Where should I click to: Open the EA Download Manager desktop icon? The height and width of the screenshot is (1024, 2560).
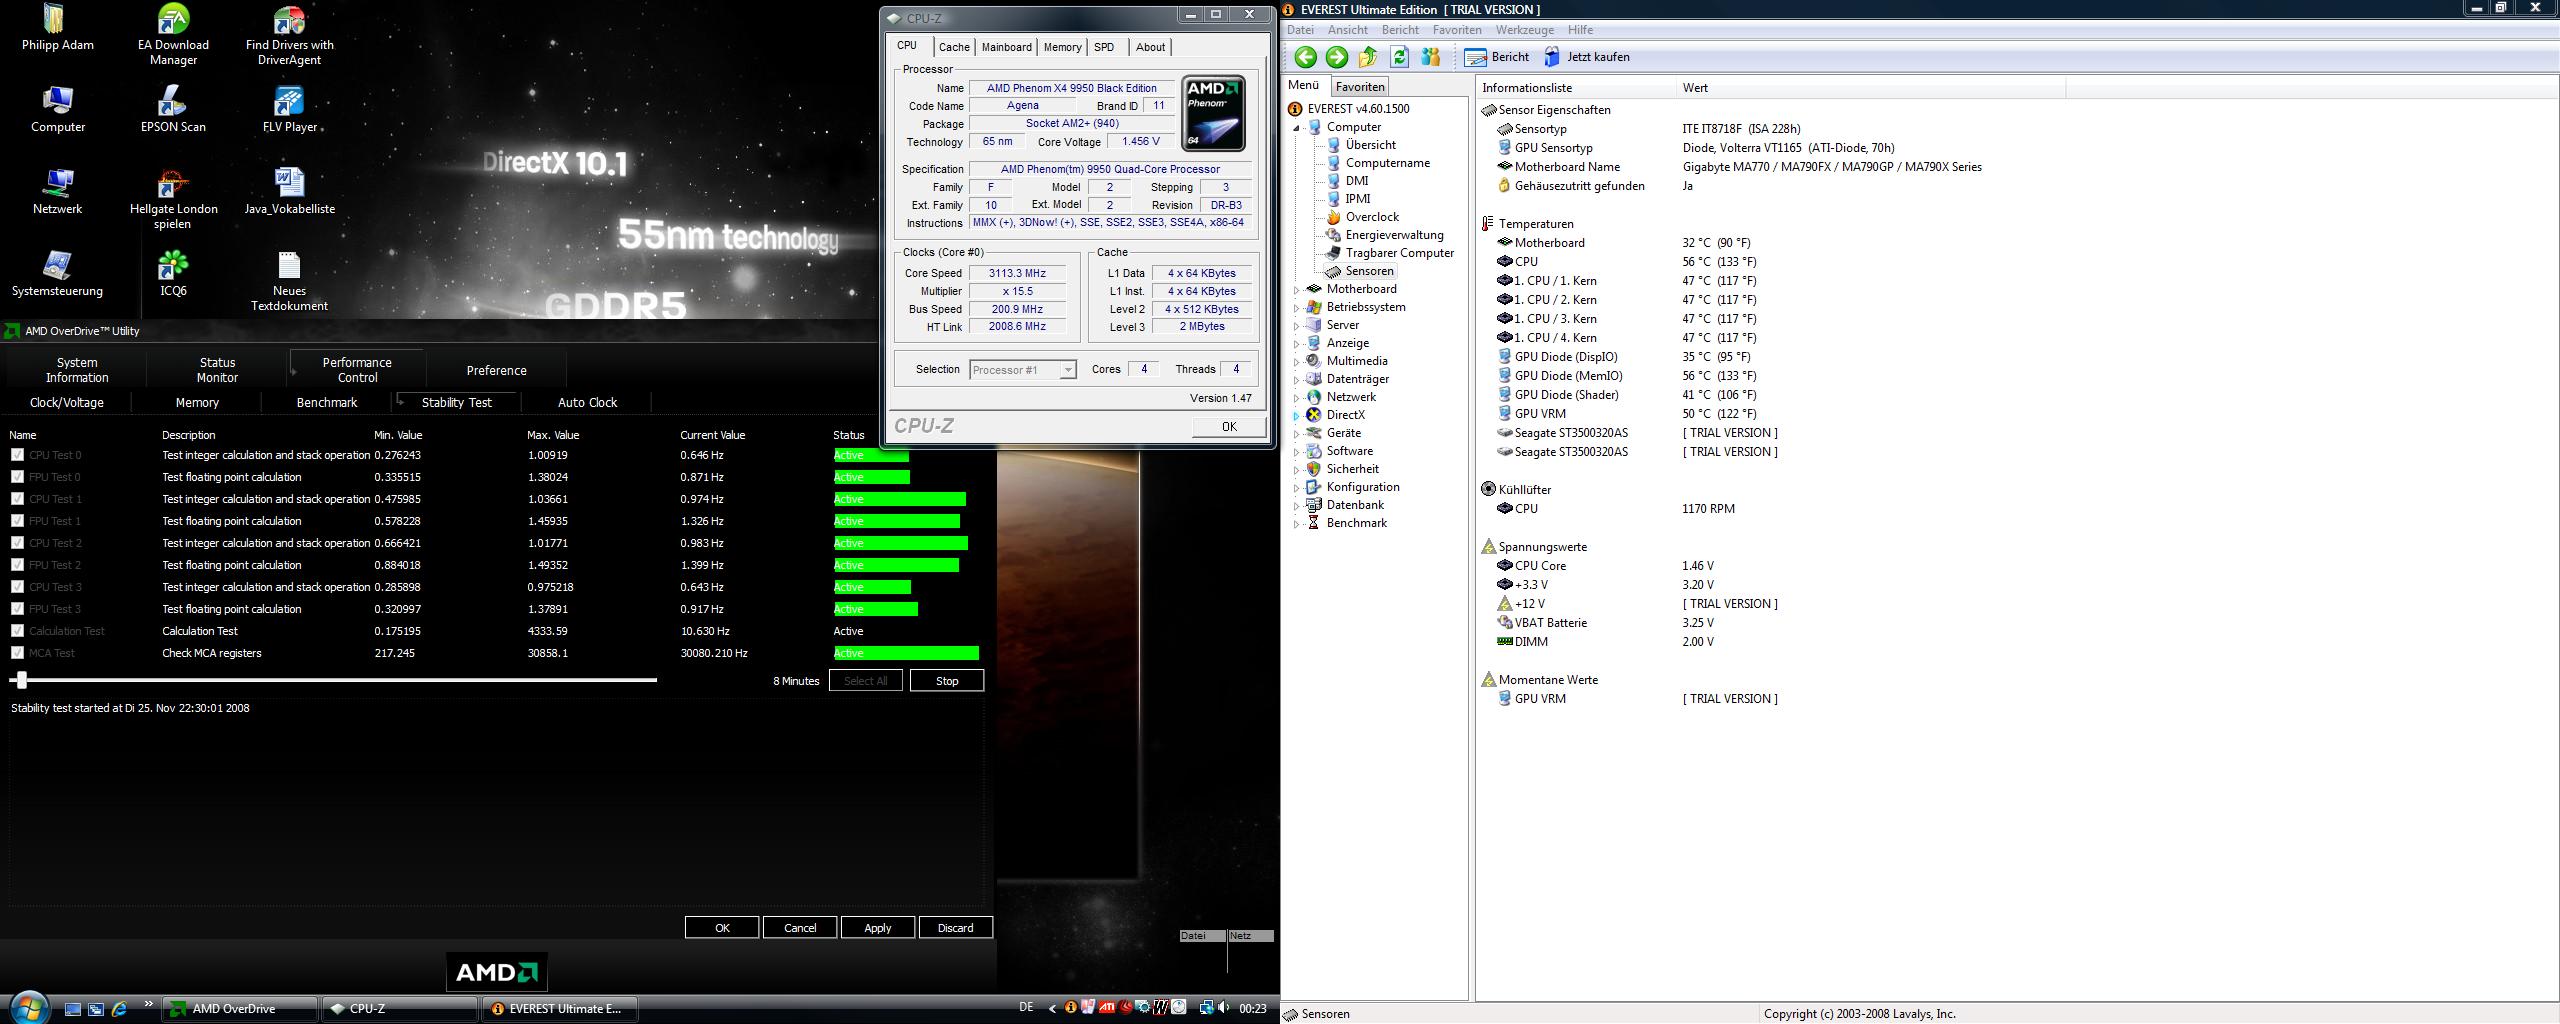pos(173,35)
